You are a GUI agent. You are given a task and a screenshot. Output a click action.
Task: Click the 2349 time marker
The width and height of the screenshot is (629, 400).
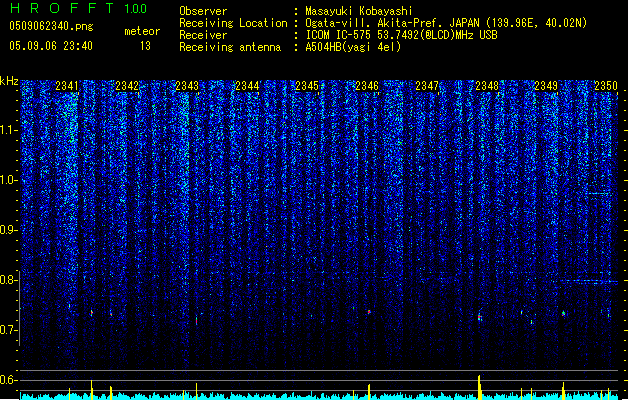tap(546, 86)
